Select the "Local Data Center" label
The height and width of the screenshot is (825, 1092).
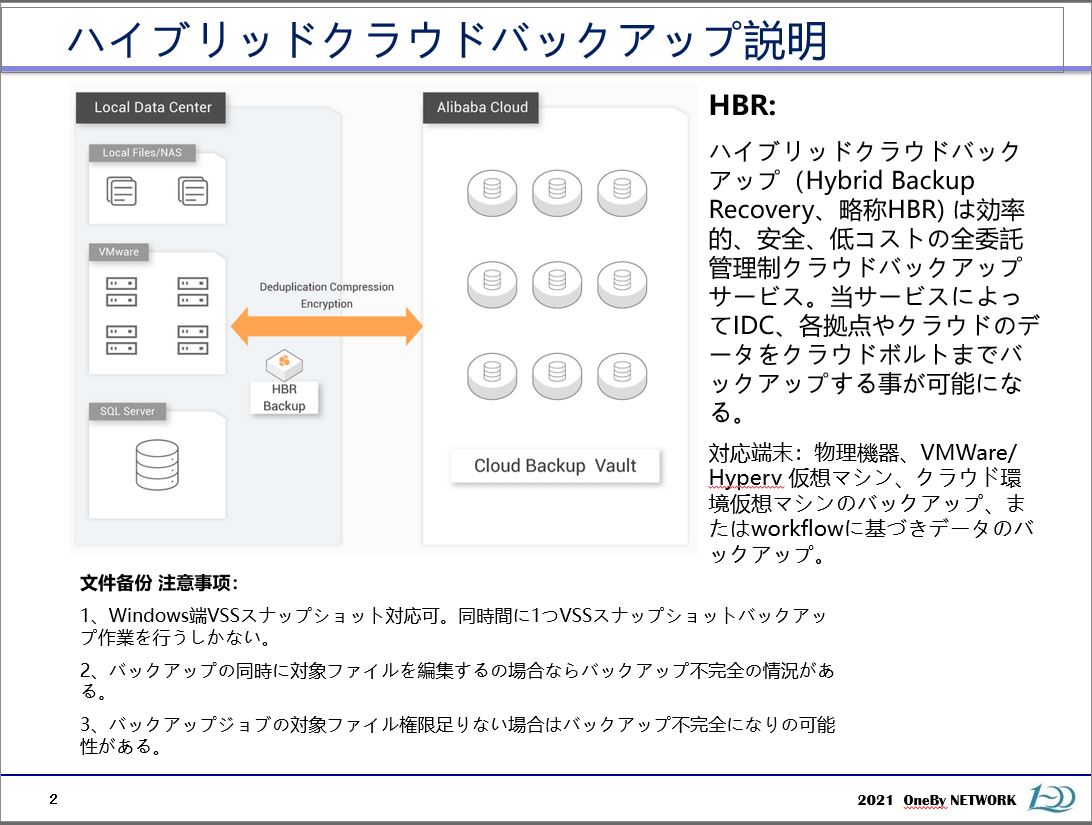[x=151, y=108]
